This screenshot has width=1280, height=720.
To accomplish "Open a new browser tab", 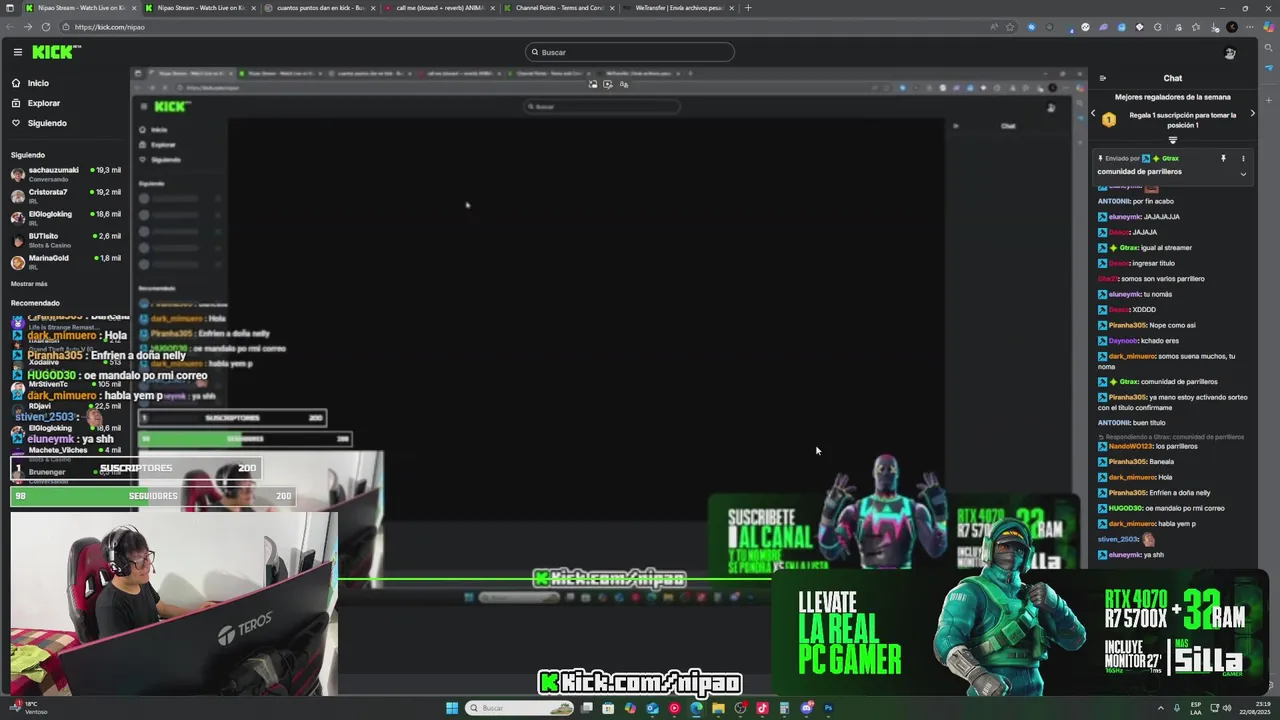I will tap(748, 8).
